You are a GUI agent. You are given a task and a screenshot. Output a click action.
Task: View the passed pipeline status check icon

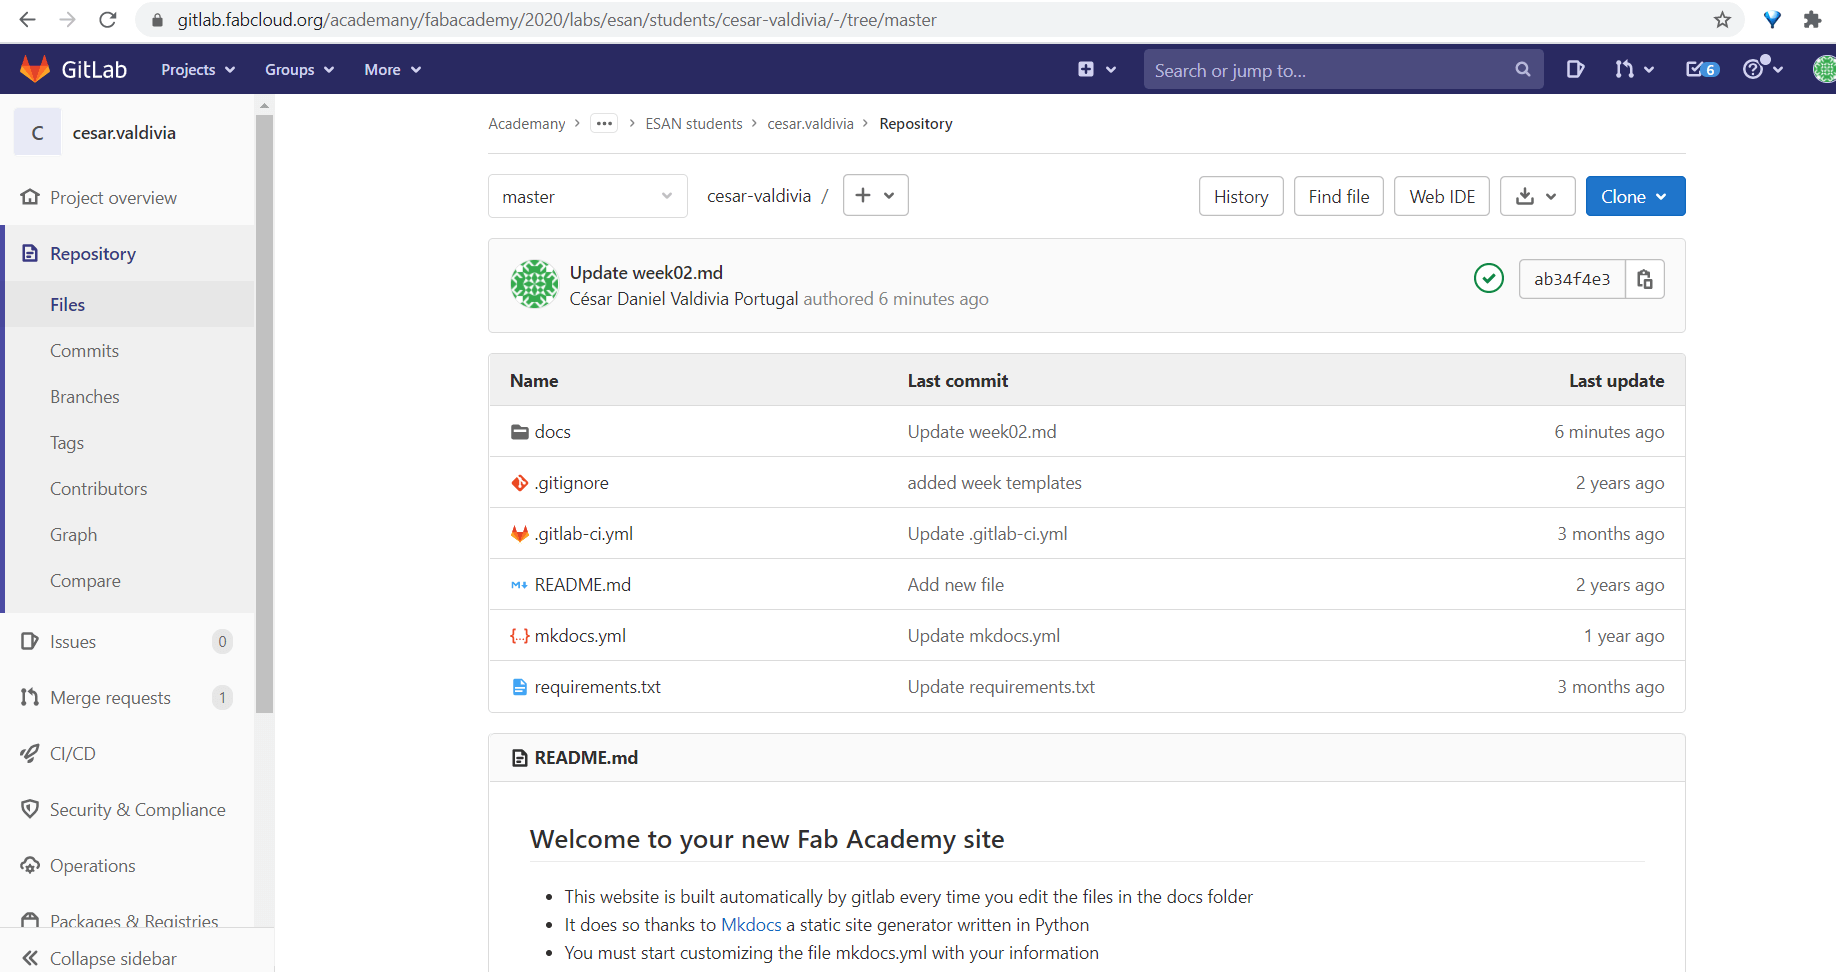point(1489,278)
